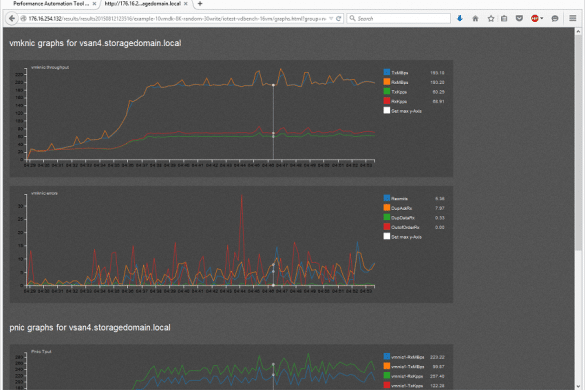The image size is (585, 390).
Task: Toggle the DupDataRx green series checkbox
Action: pos(387,217)
